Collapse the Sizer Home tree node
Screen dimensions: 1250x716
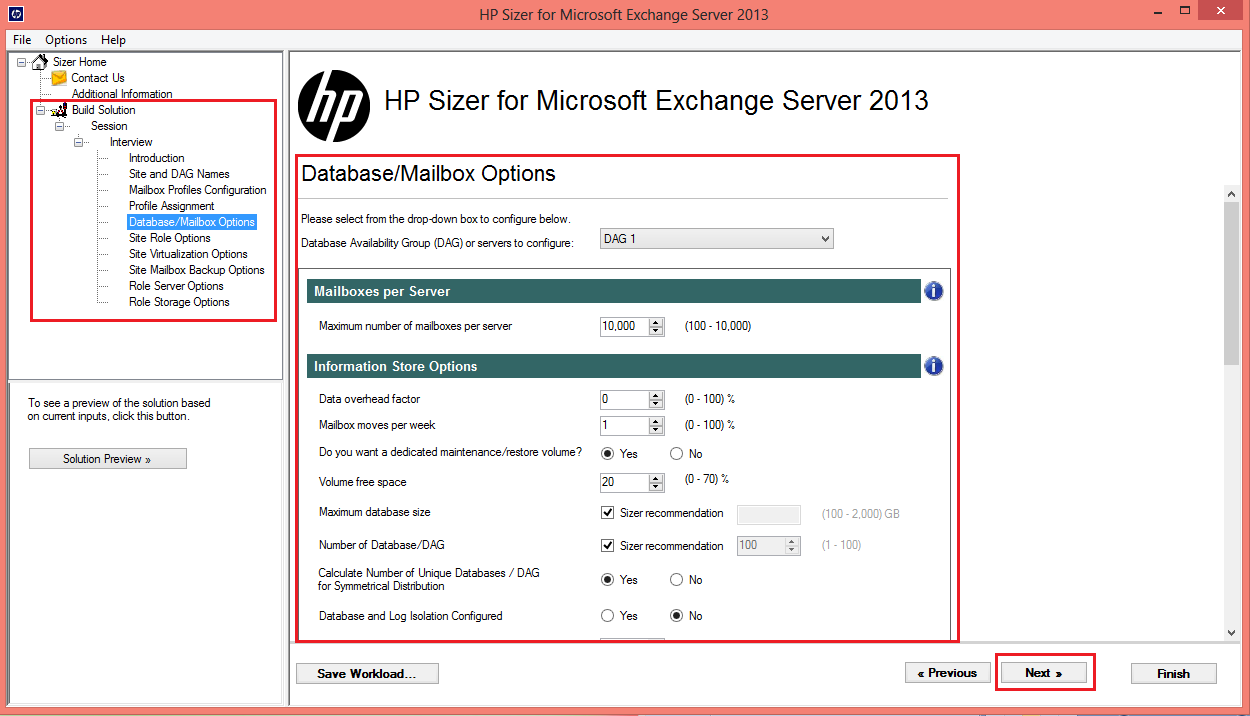click(x=22, y=62)
